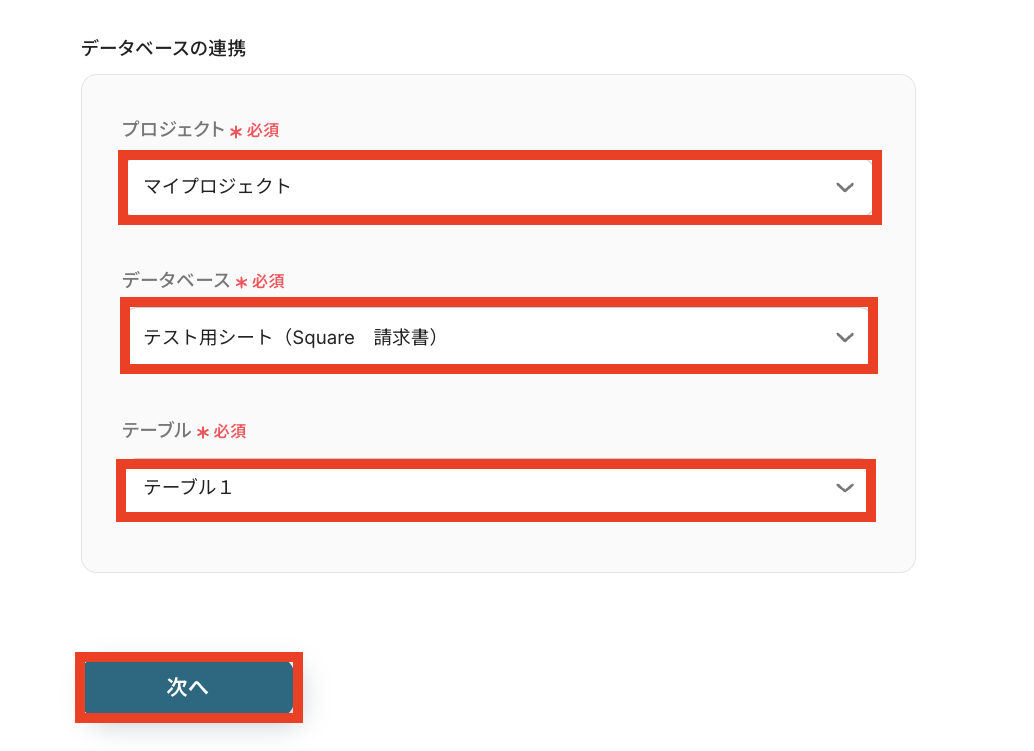Click the 必須 badge next to データベース

point(268,282)
